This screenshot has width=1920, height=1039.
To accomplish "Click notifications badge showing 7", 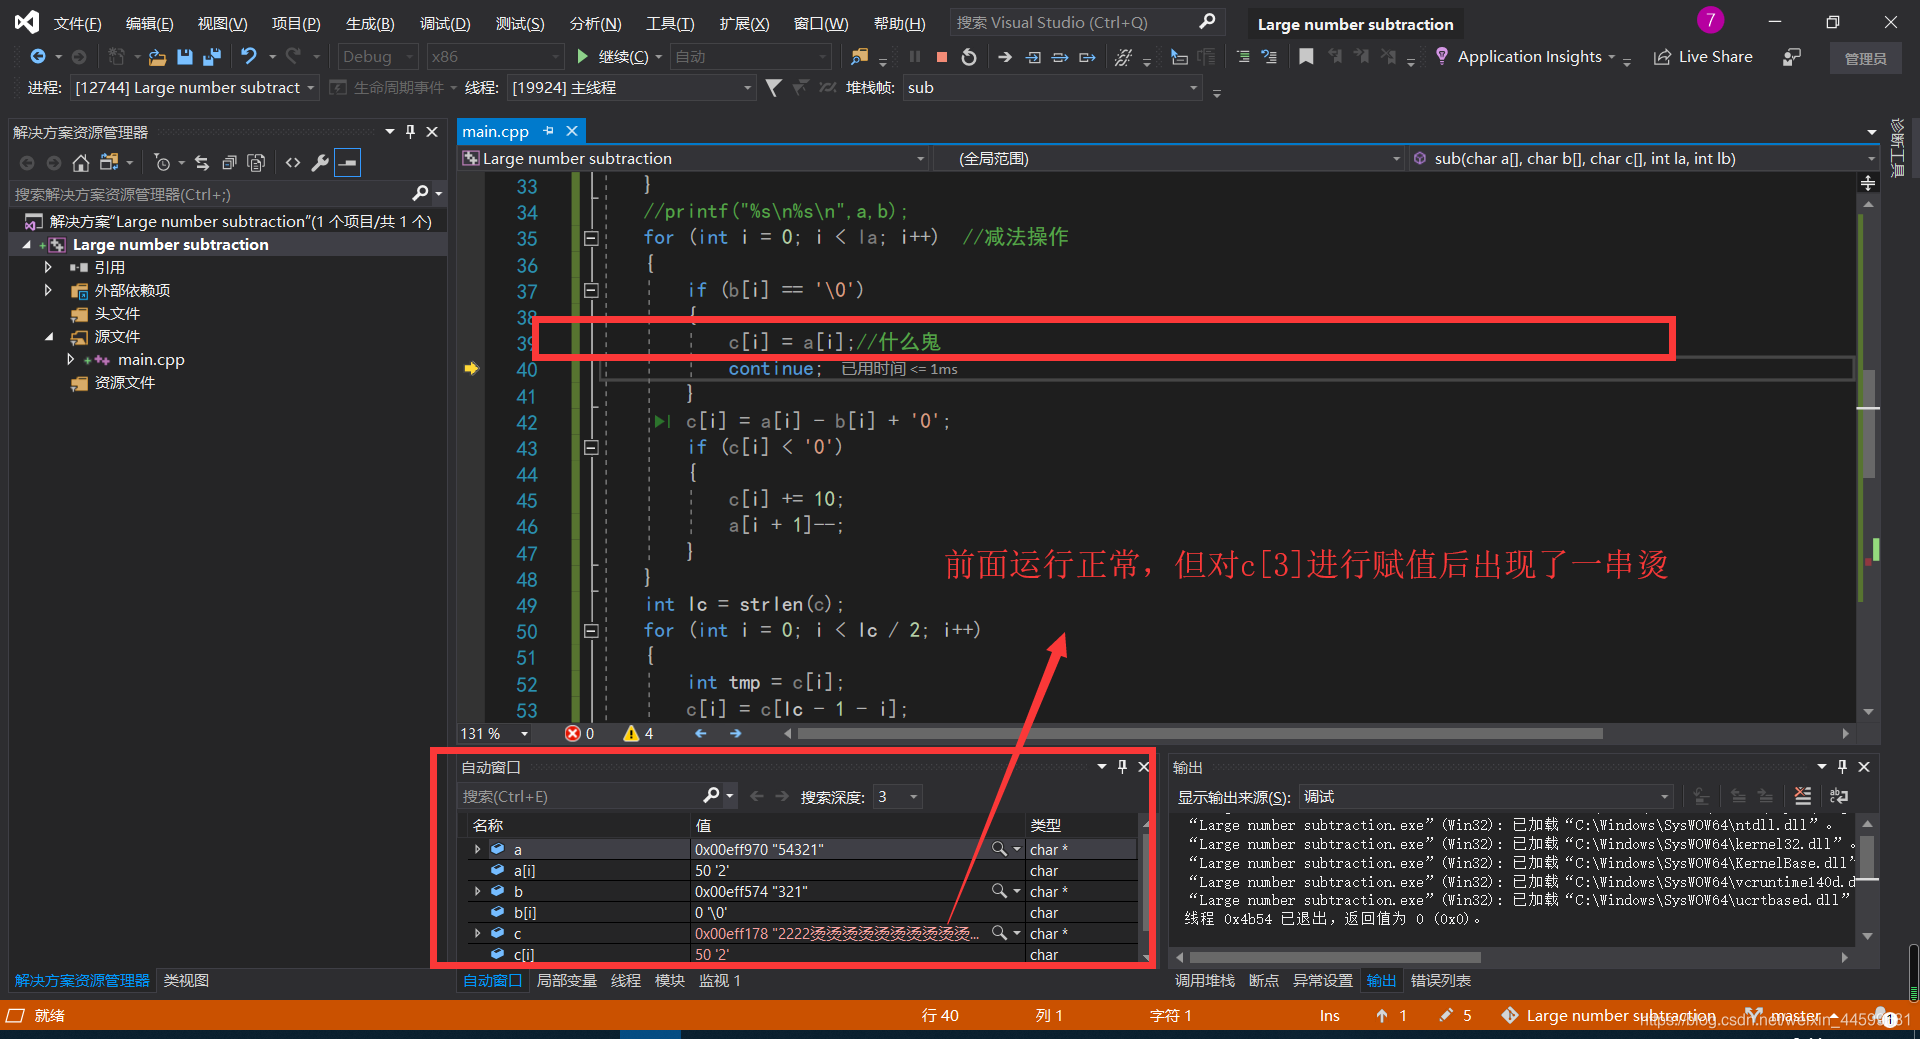I will (x=1710, y=20).
